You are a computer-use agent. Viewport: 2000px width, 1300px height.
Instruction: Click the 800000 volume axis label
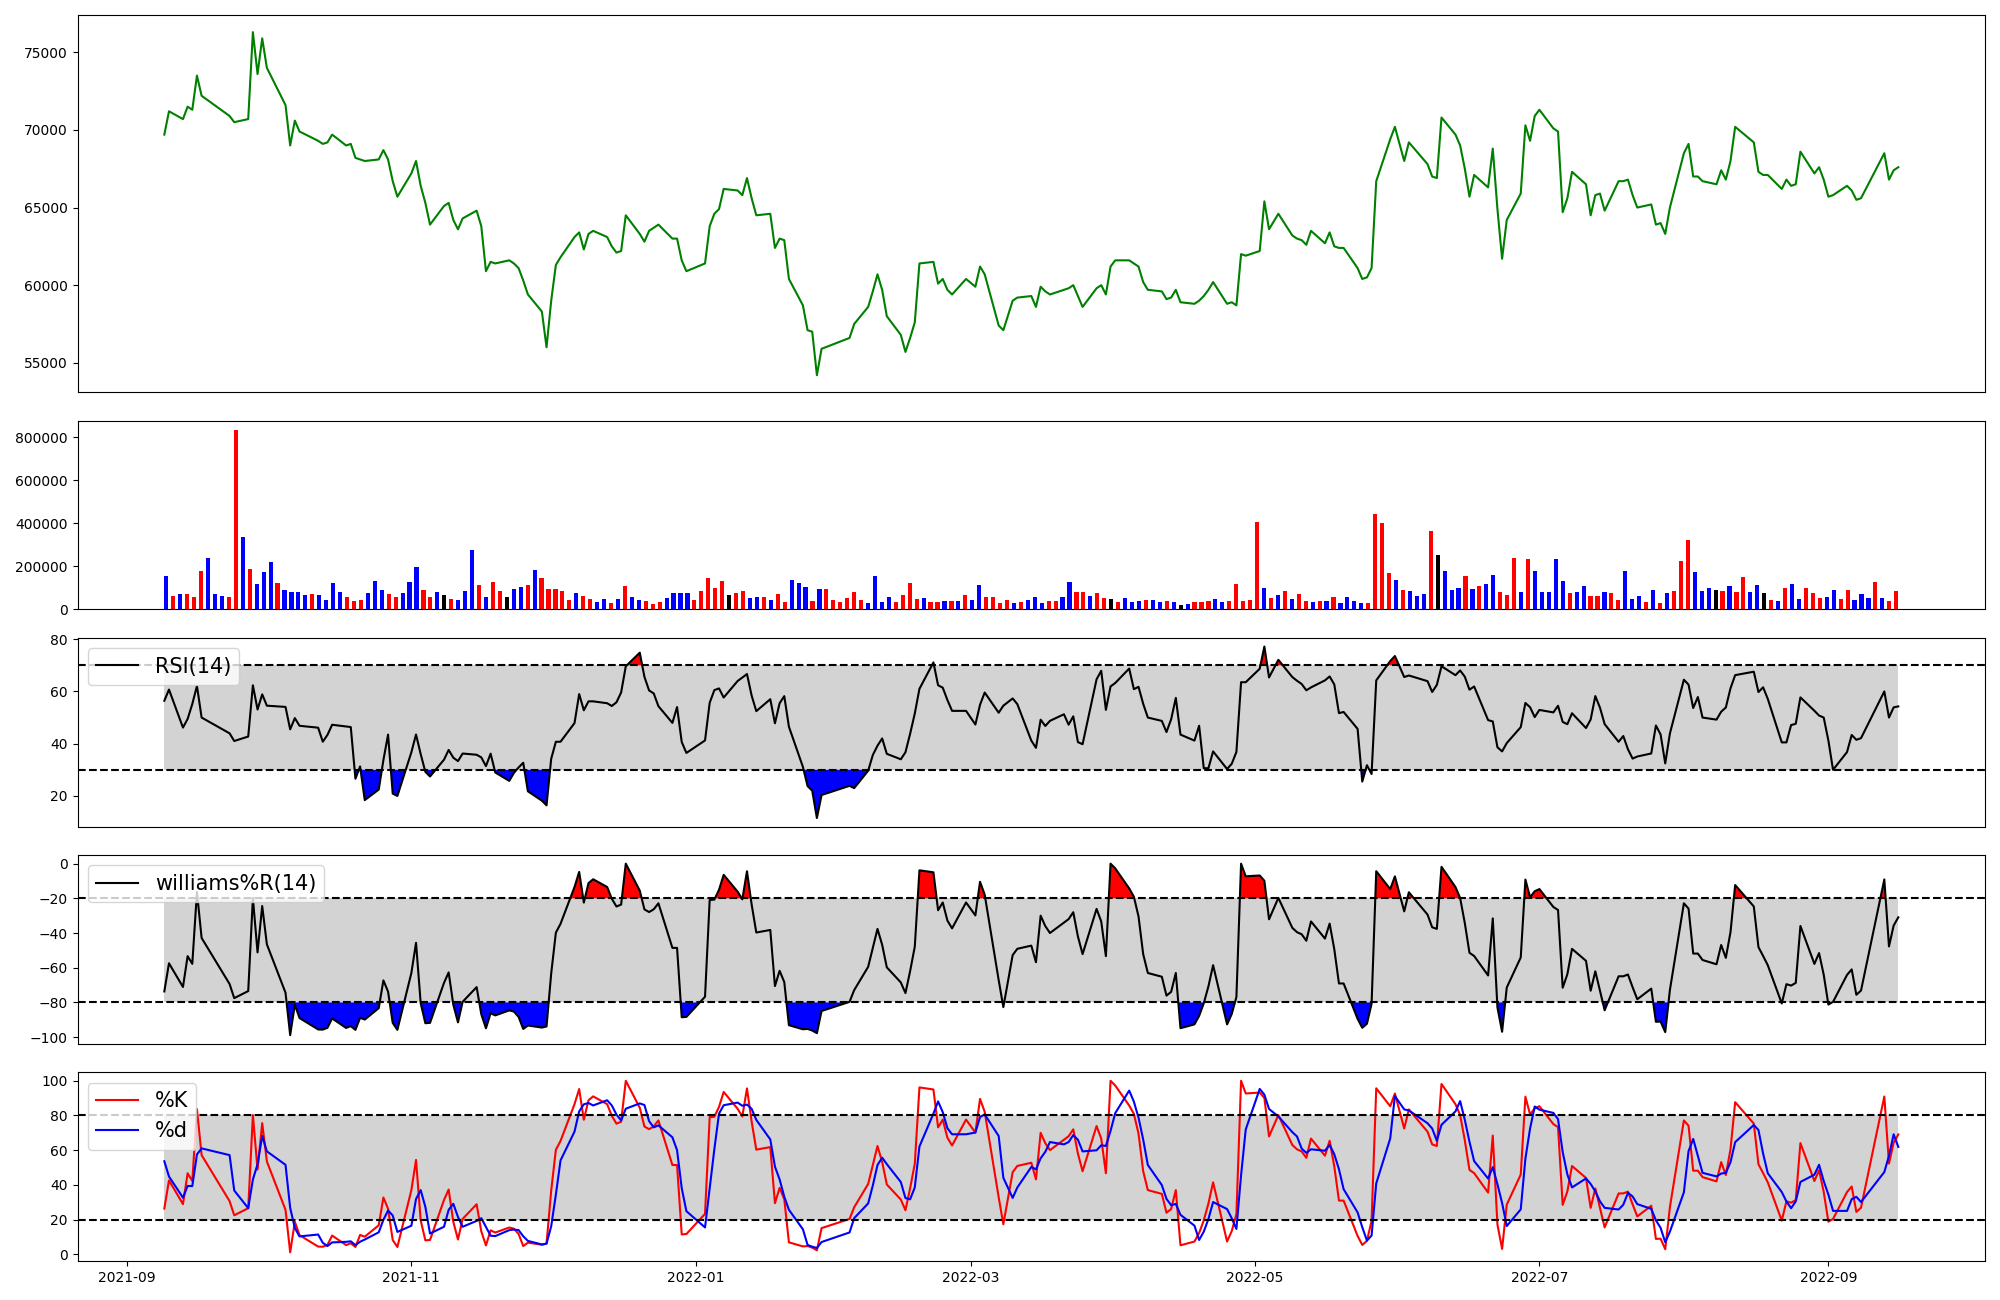(x=41, y=438)
